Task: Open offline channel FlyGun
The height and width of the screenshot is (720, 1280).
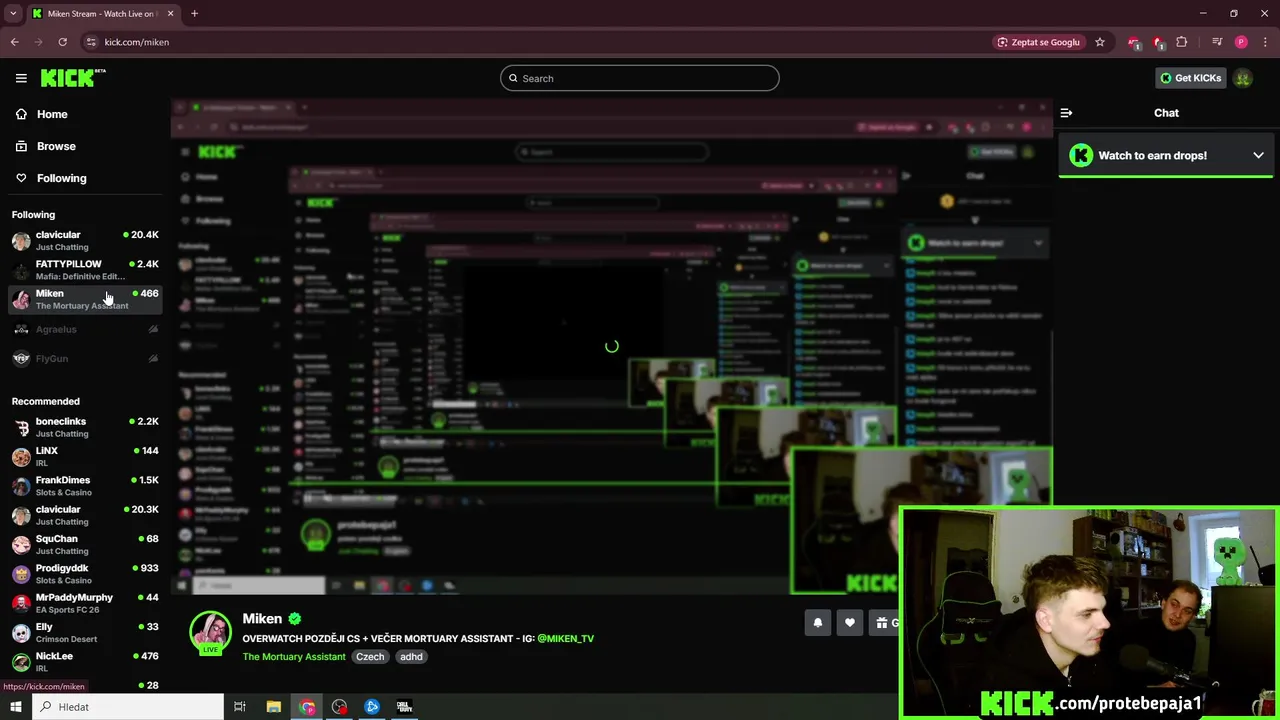Action: pos(84,358)
